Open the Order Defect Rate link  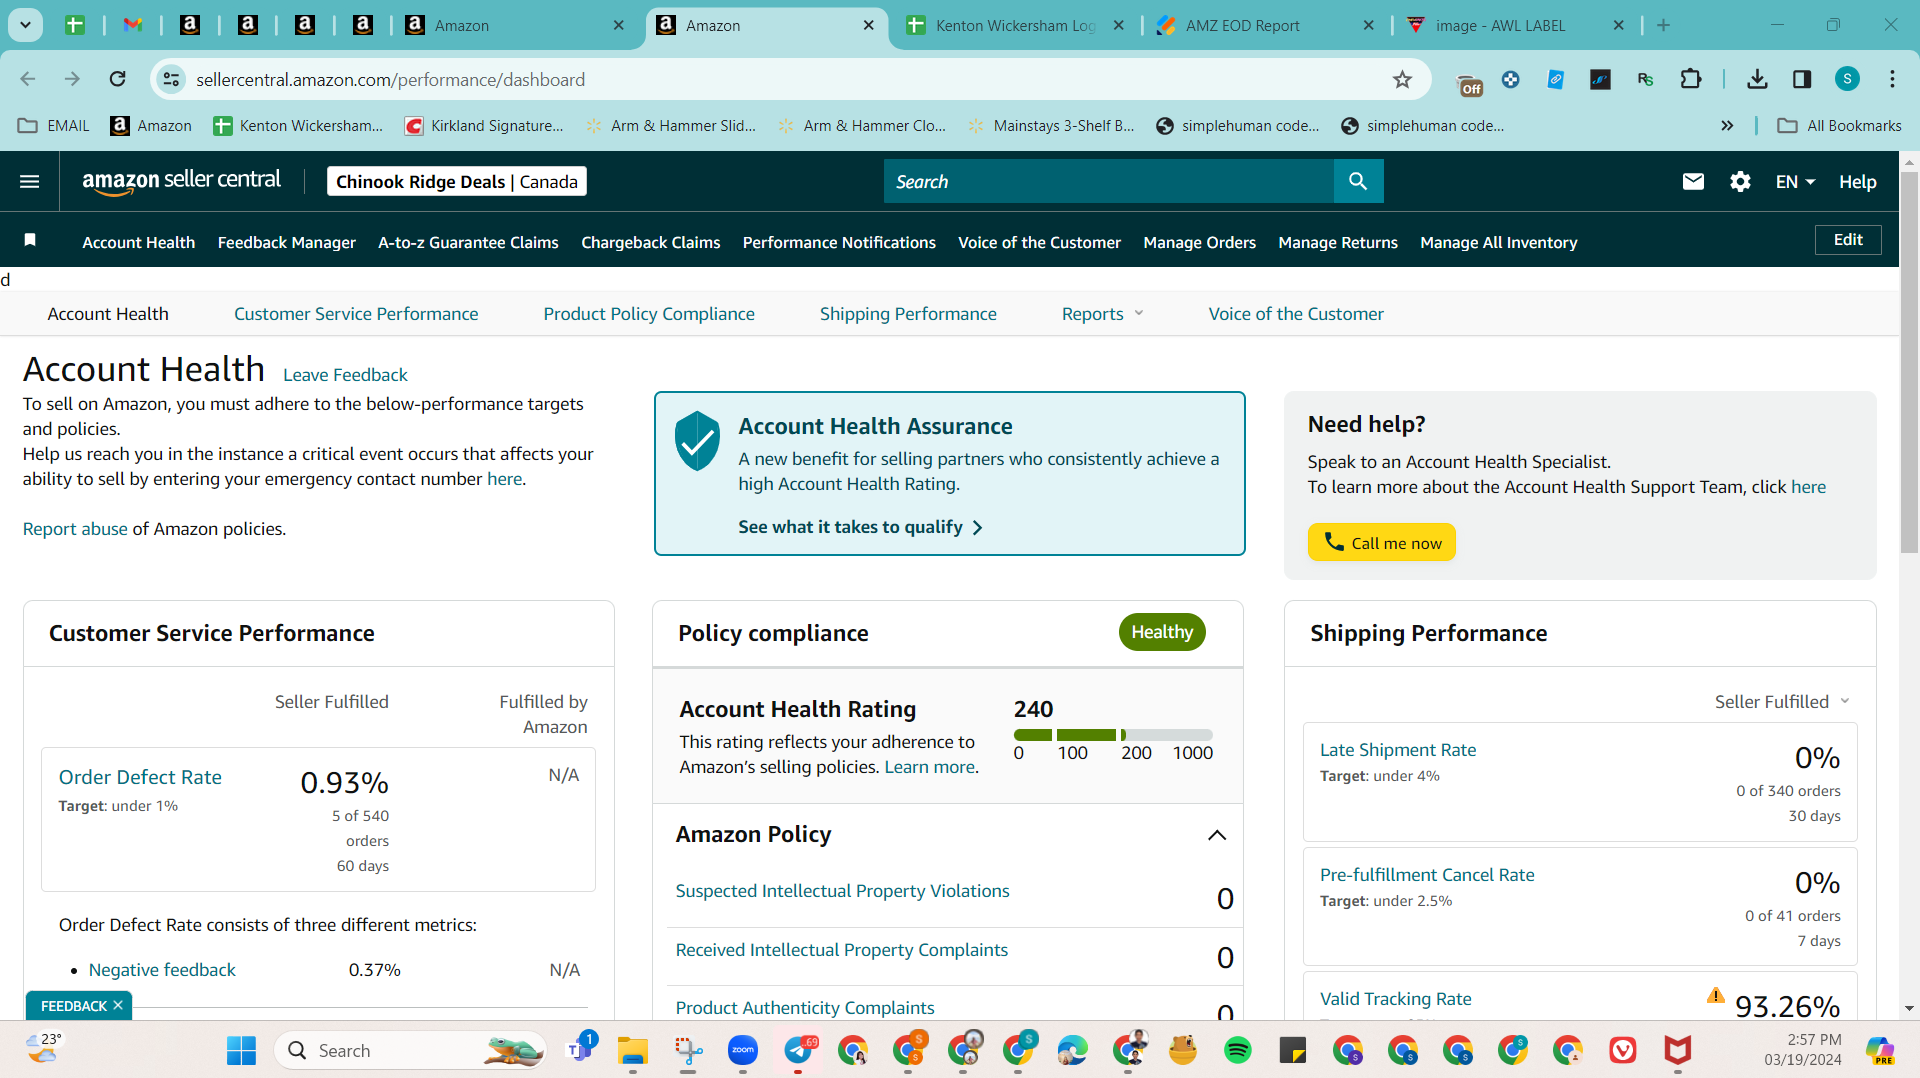click(x=140, y=776)
